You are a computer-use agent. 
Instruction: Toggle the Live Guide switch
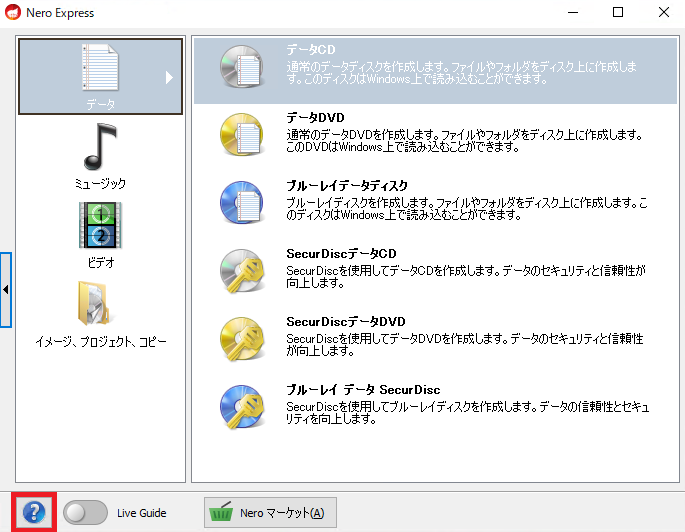(x=85, y=512)
